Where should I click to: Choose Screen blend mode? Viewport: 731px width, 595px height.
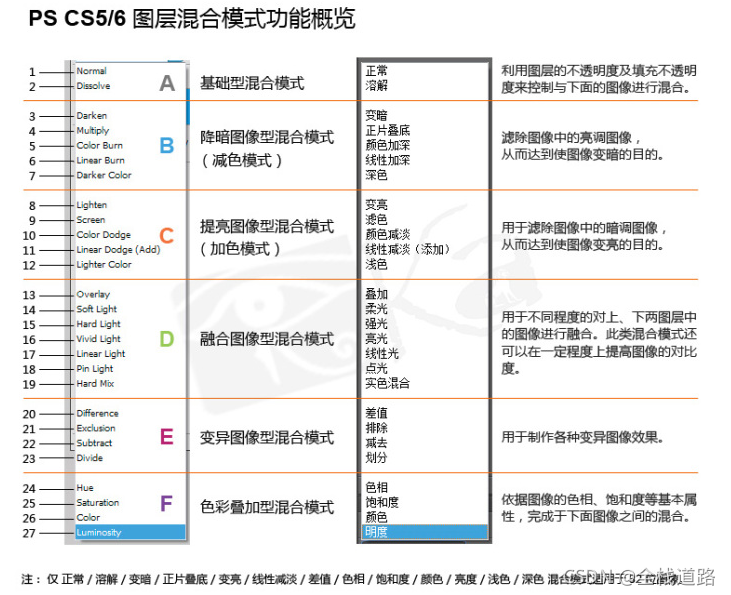click(90, 220)
